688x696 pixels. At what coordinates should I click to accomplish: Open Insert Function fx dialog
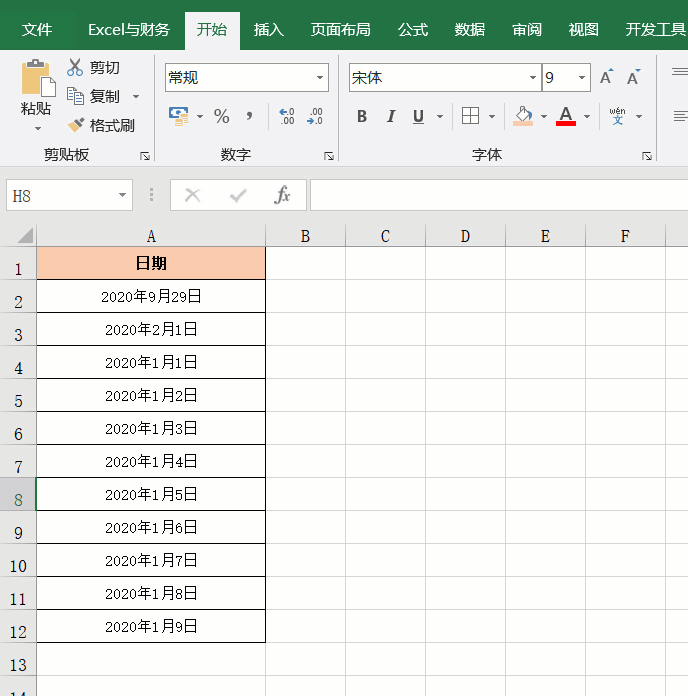282,195
